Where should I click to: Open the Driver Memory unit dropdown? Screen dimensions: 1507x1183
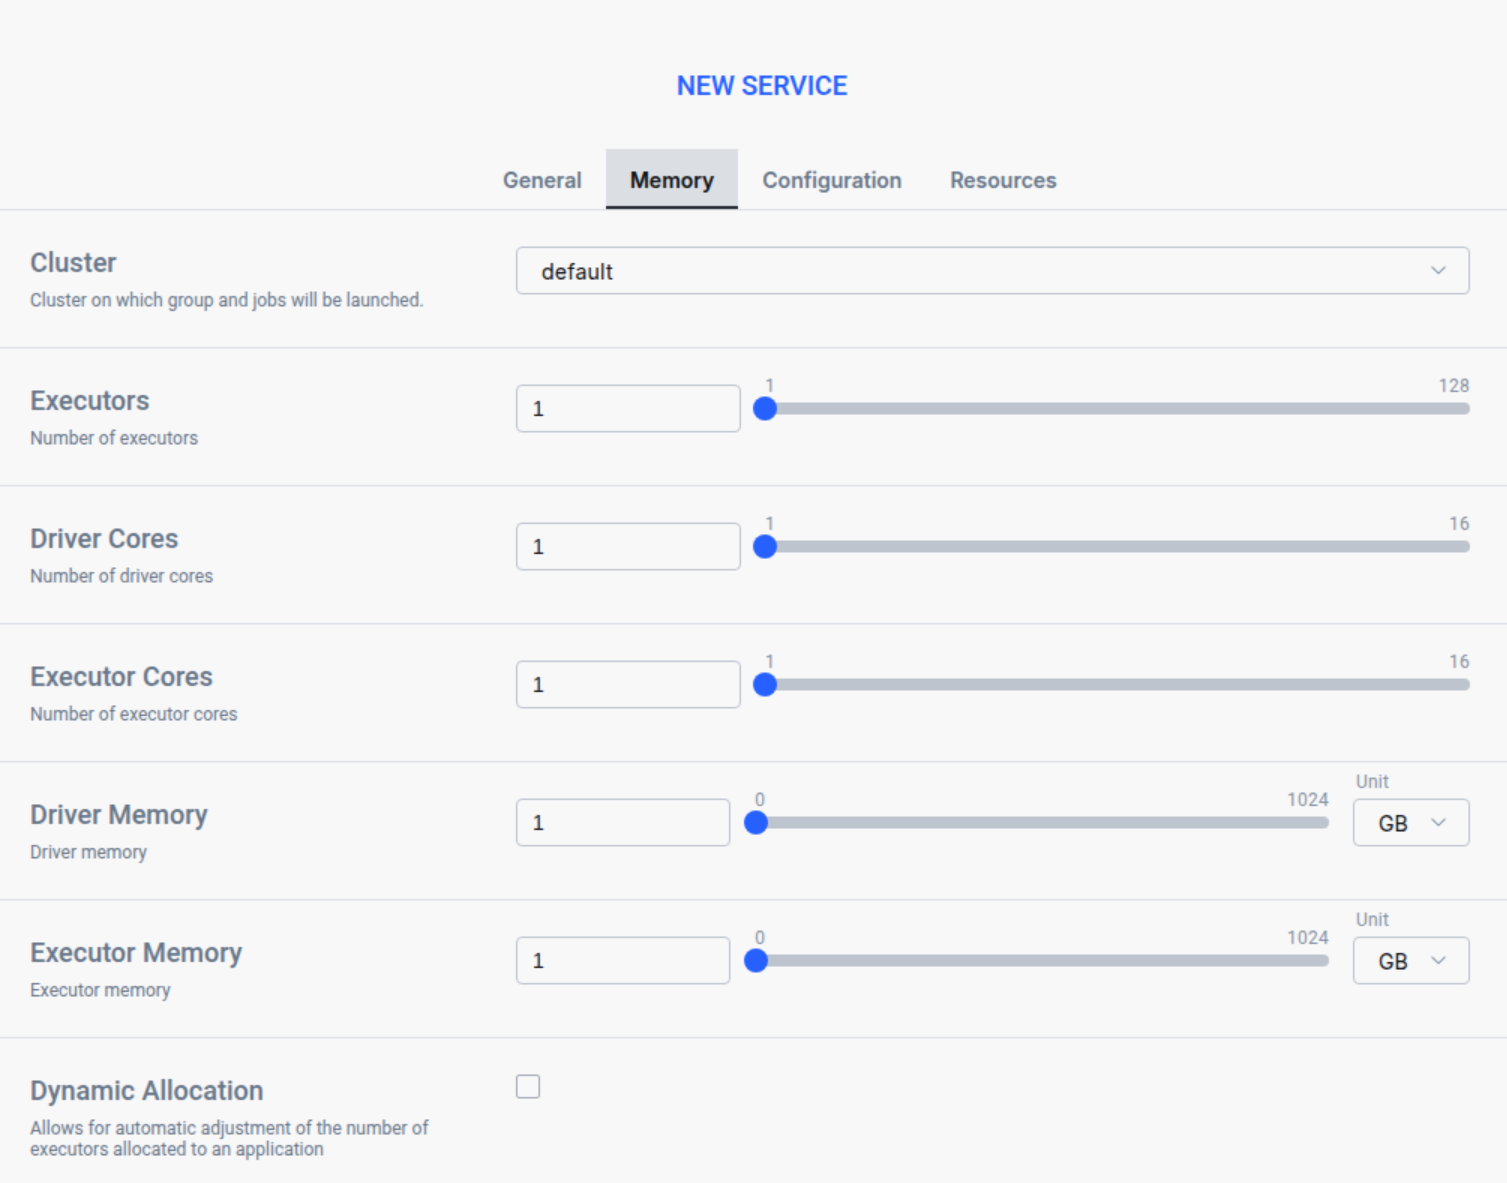[1410, 823]
